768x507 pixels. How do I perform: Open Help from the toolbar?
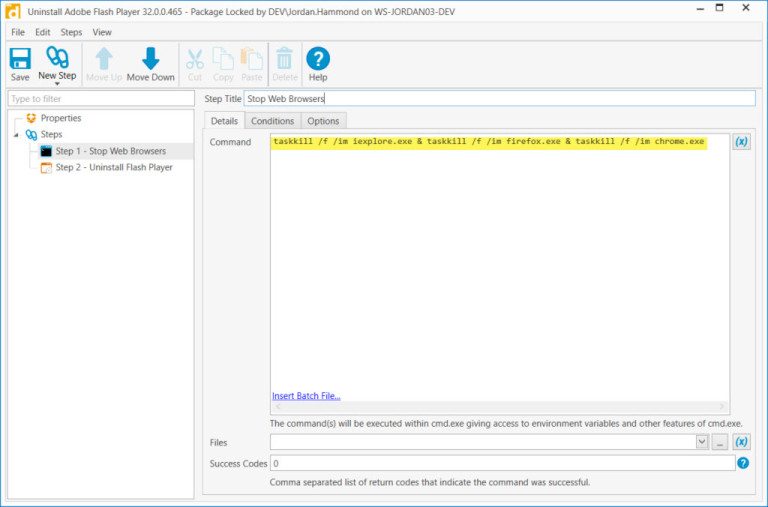click(x=318, y=64)
